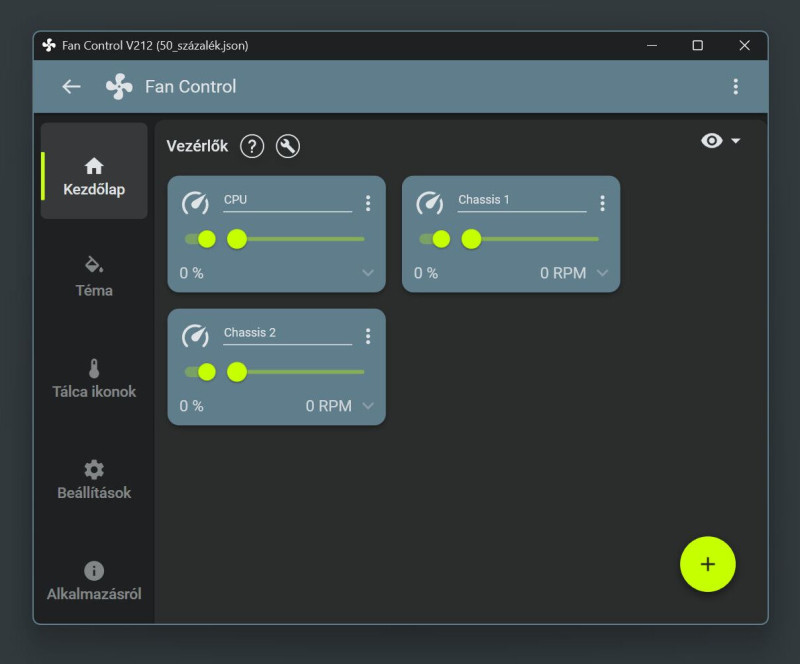The height and width of the screenshot is (664, 800).
Task: Click the CPU name field
Action: click(288, 201)
